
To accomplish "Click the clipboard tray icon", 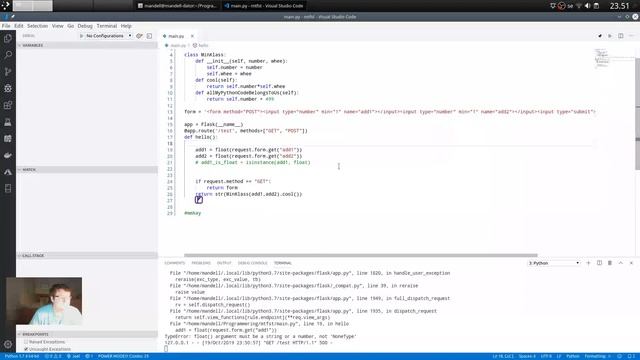I will coord(596,6).
